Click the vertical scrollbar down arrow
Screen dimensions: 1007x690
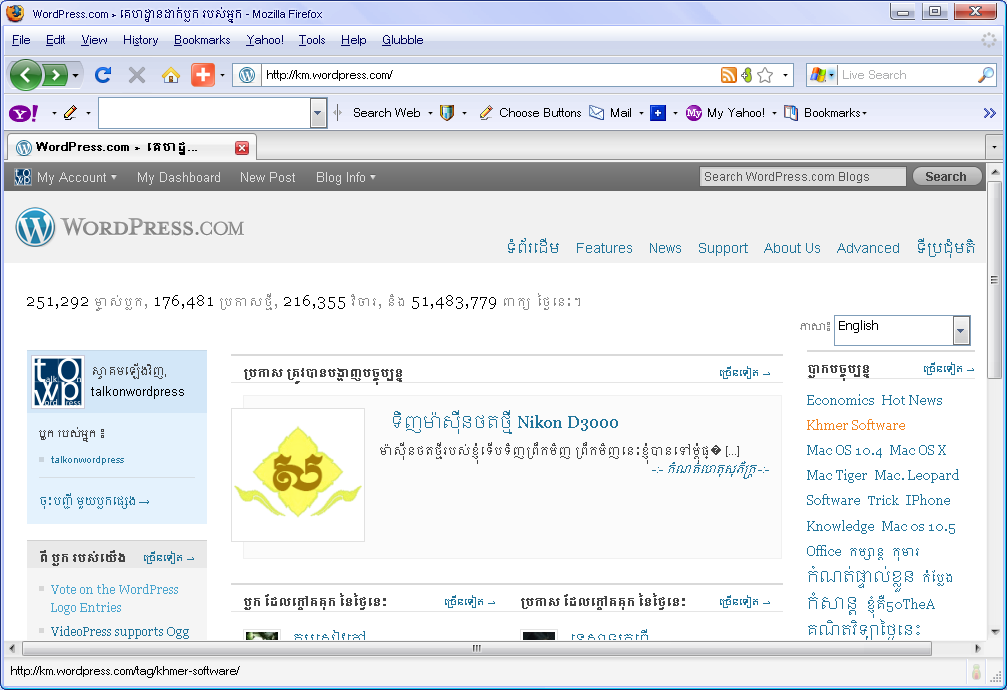point(995,632)
